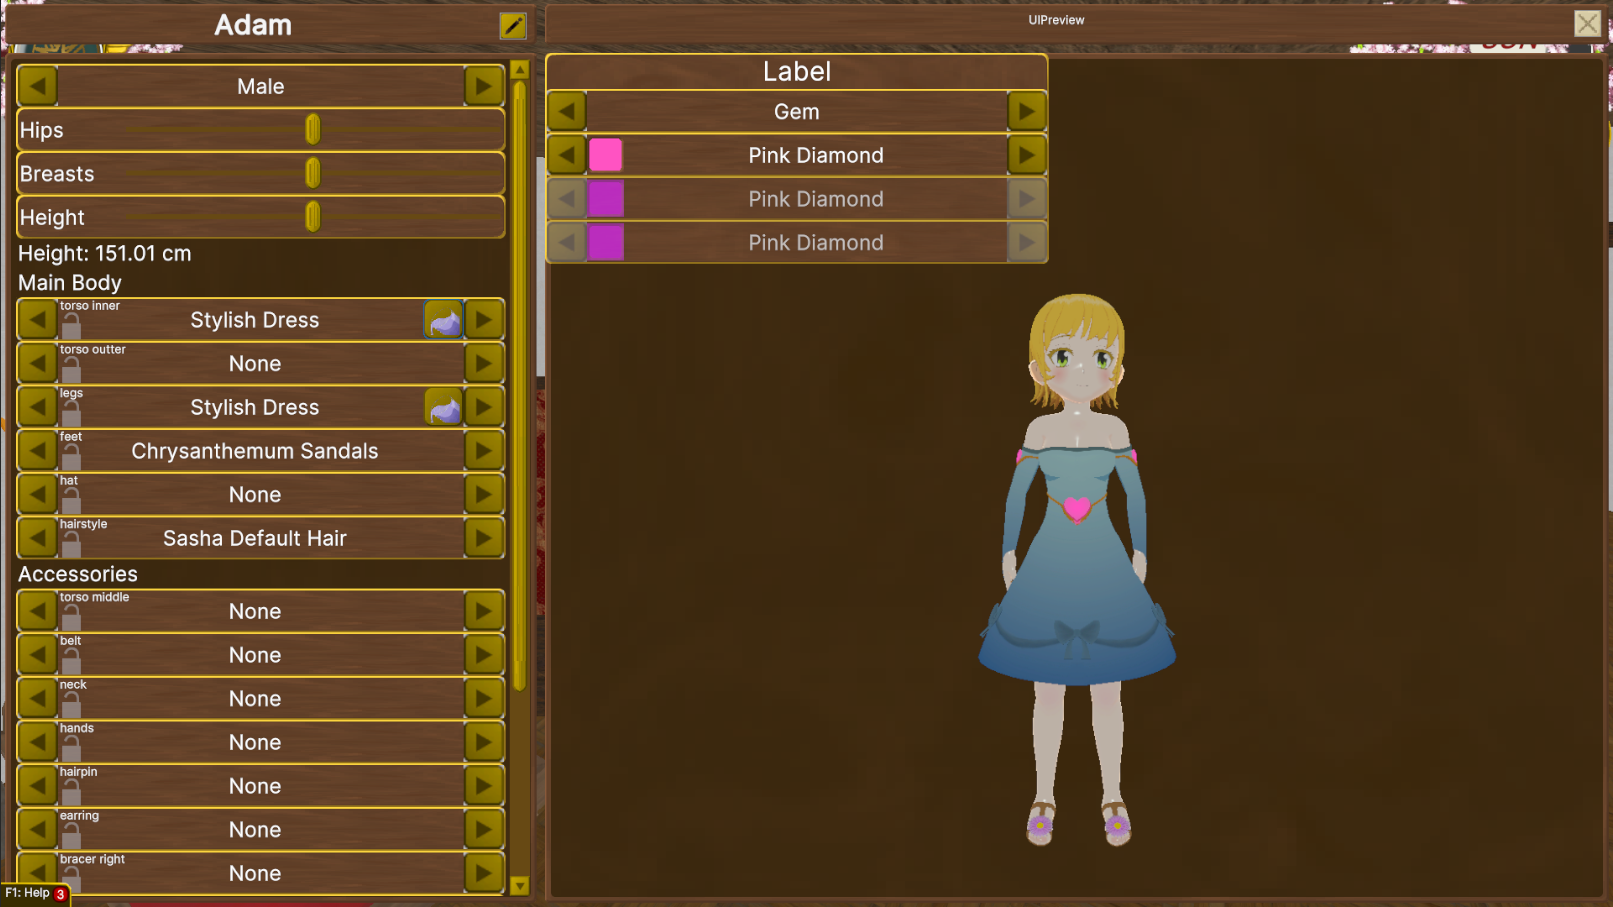Toggle lock on torso middle slot
1613x907 pixels.
71,618
